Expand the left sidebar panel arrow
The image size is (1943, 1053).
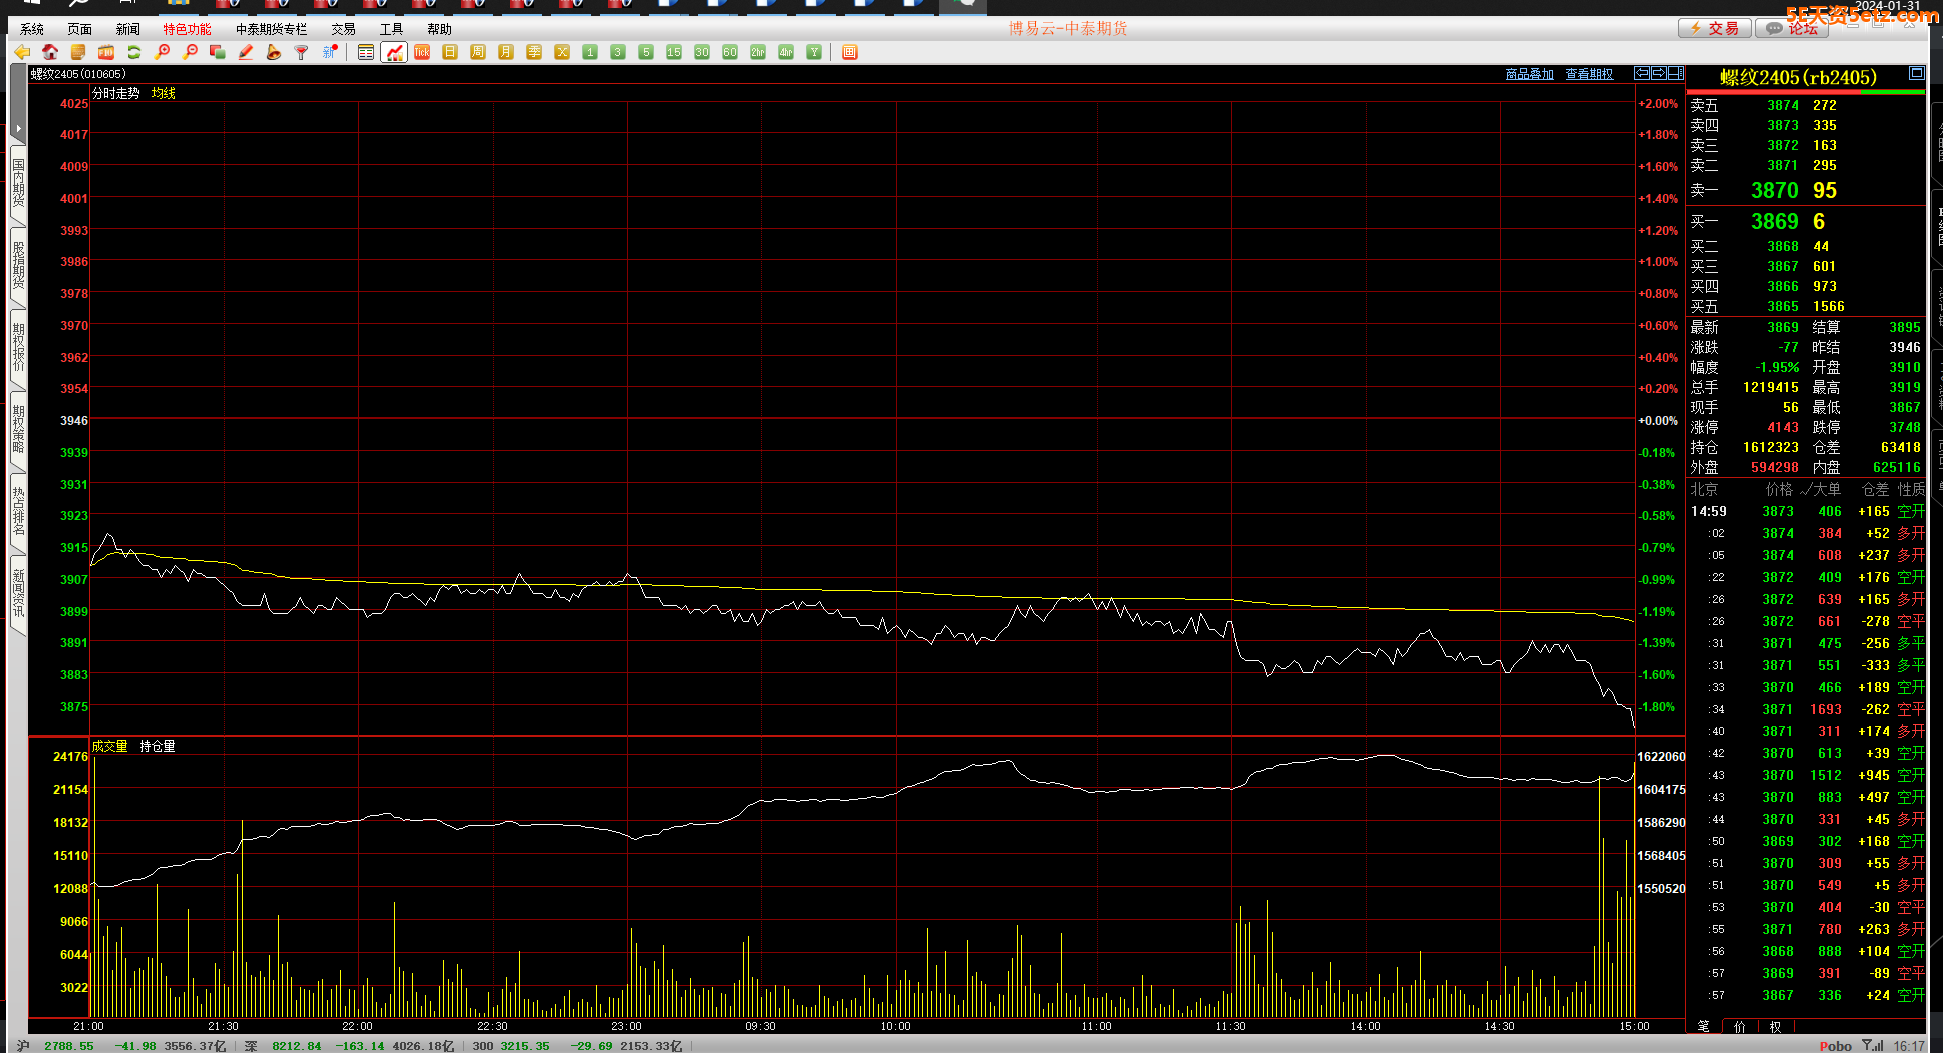pyautogui.click(x=18, y=128)
